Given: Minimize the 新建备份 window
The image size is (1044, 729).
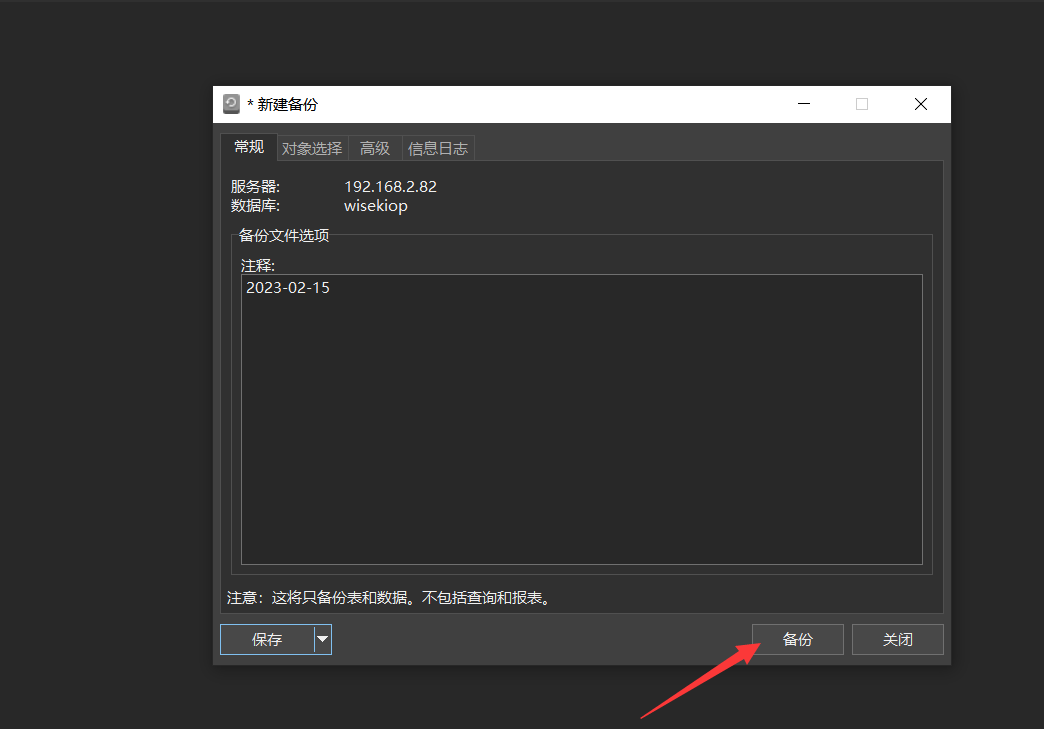Looking at the screenshot, I should coord(804,104).
